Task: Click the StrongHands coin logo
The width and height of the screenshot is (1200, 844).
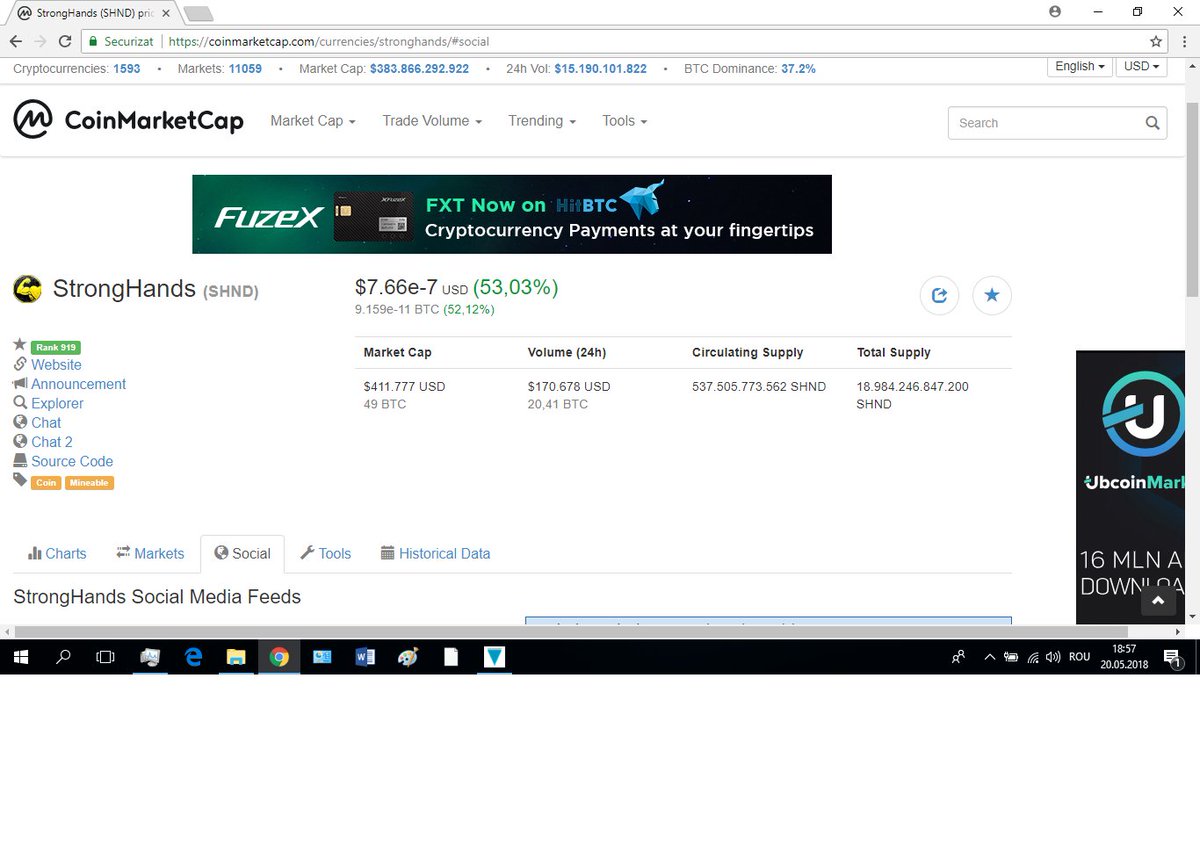Action: [27, 290]
